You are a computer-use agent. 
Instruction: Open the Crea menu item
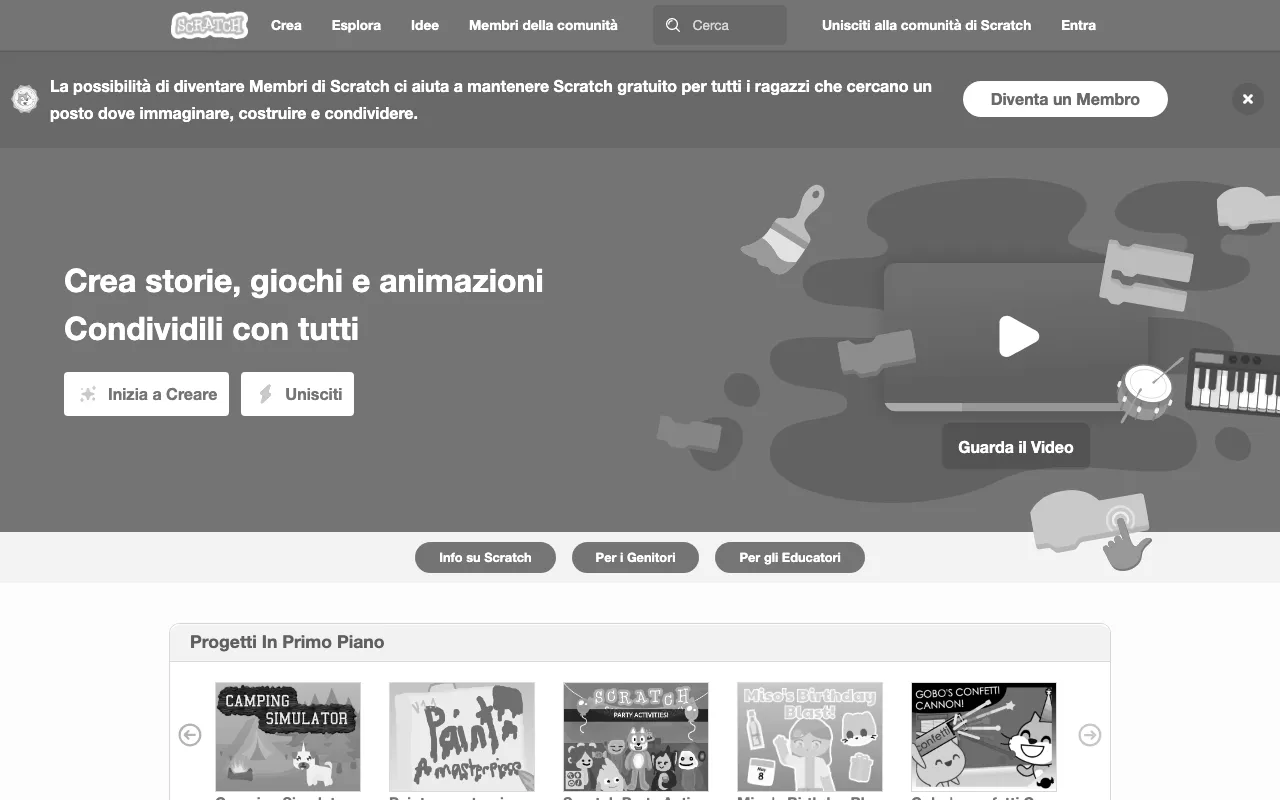pyautogui.click(x=286, y=25)
